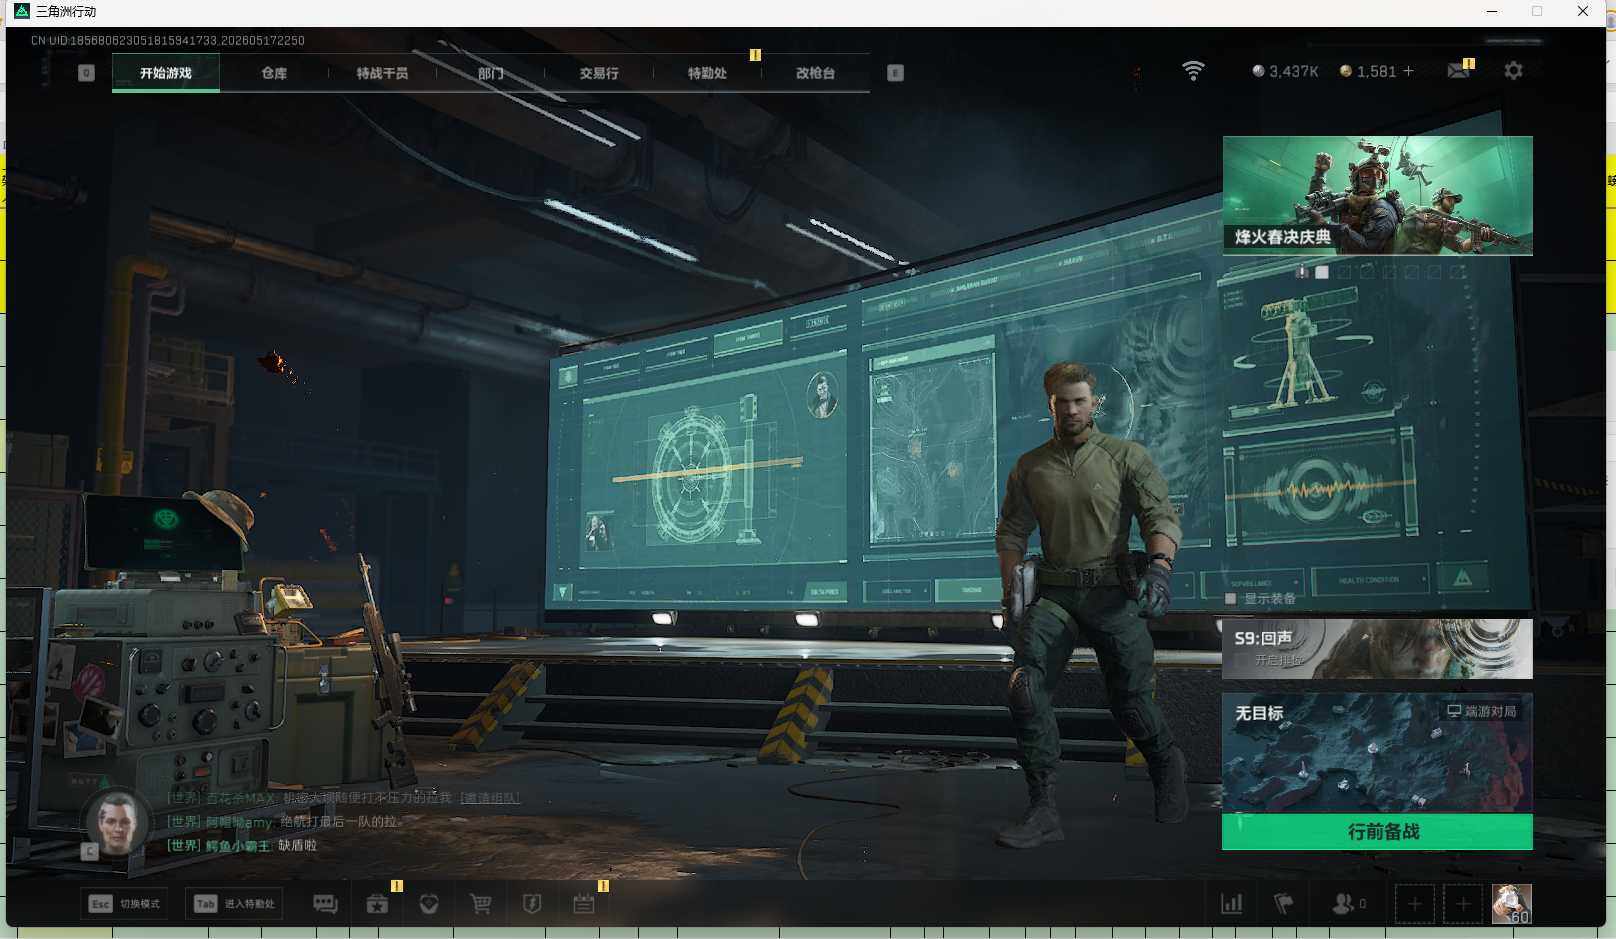Select the 改枪台 tab
Screen dimensions: 1616x939
pyautogui.click(x=815, y=73)
